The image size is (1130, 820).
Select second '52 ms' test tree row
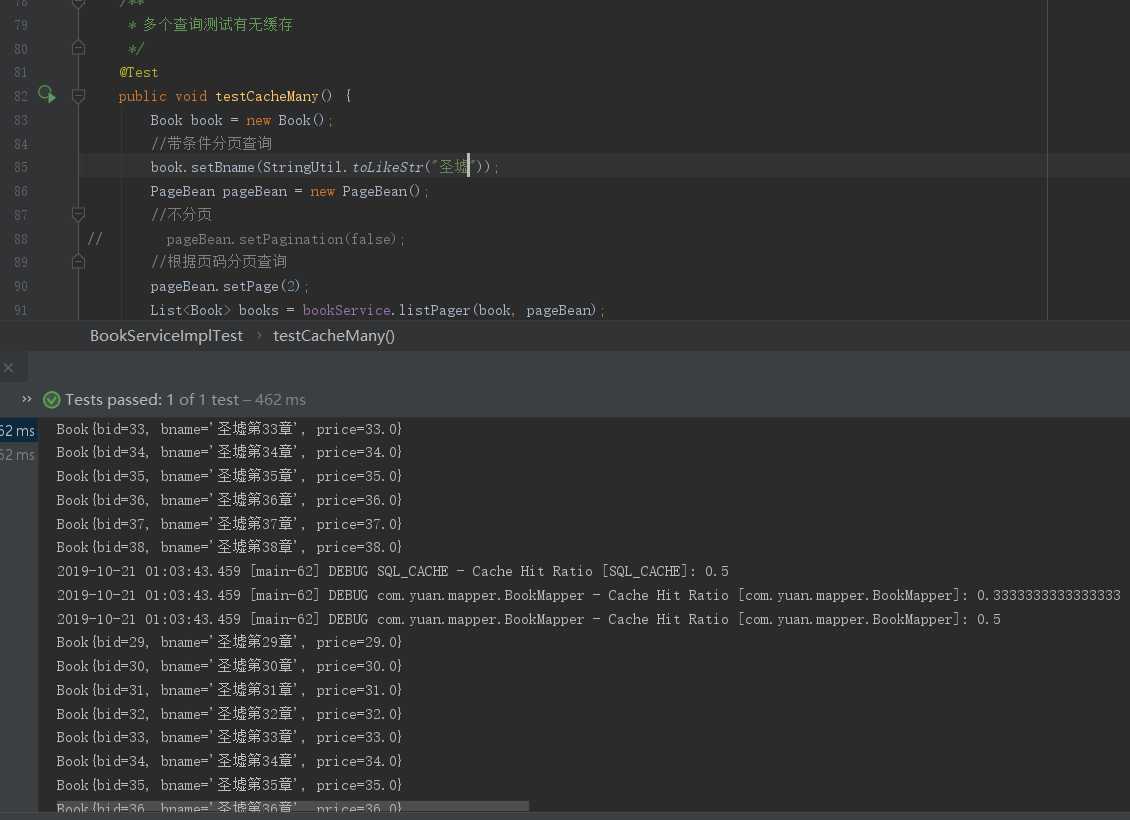[18, 455]
